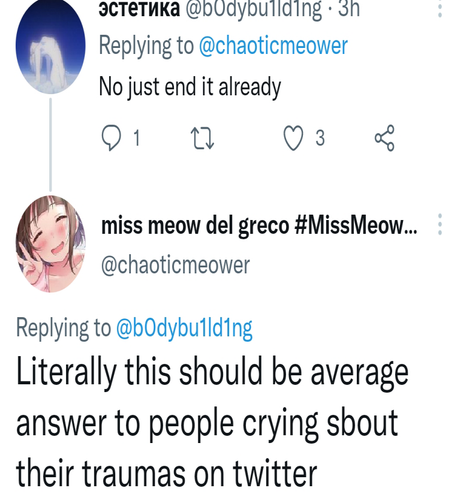
Task: Click the thread connector line between avatars
Action: click(51, 145)
